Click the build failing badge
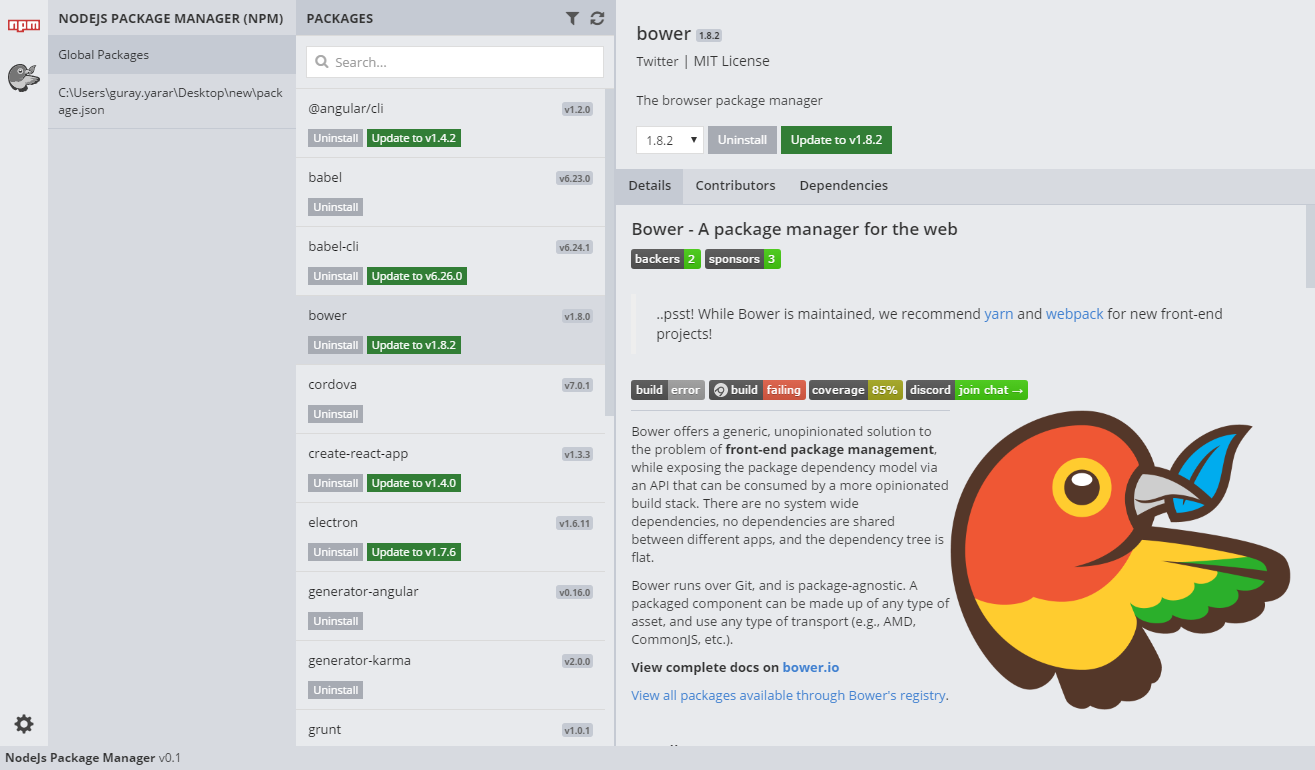This screenshot has height=770, width=1315. 757,390
